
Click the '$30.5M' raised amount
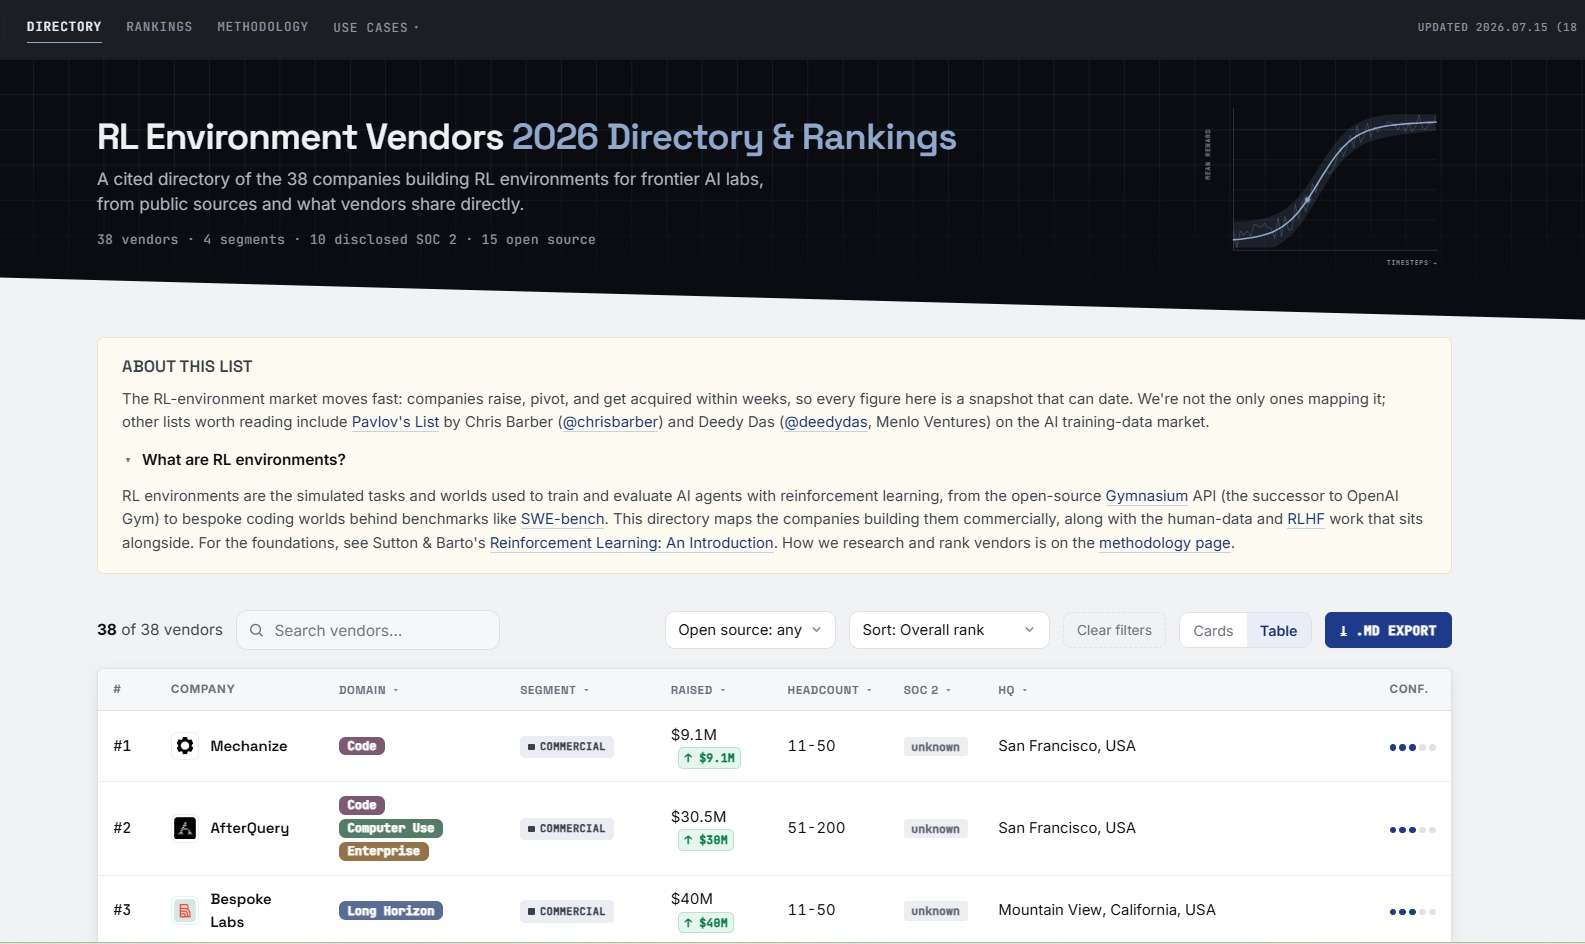point(699,817)
